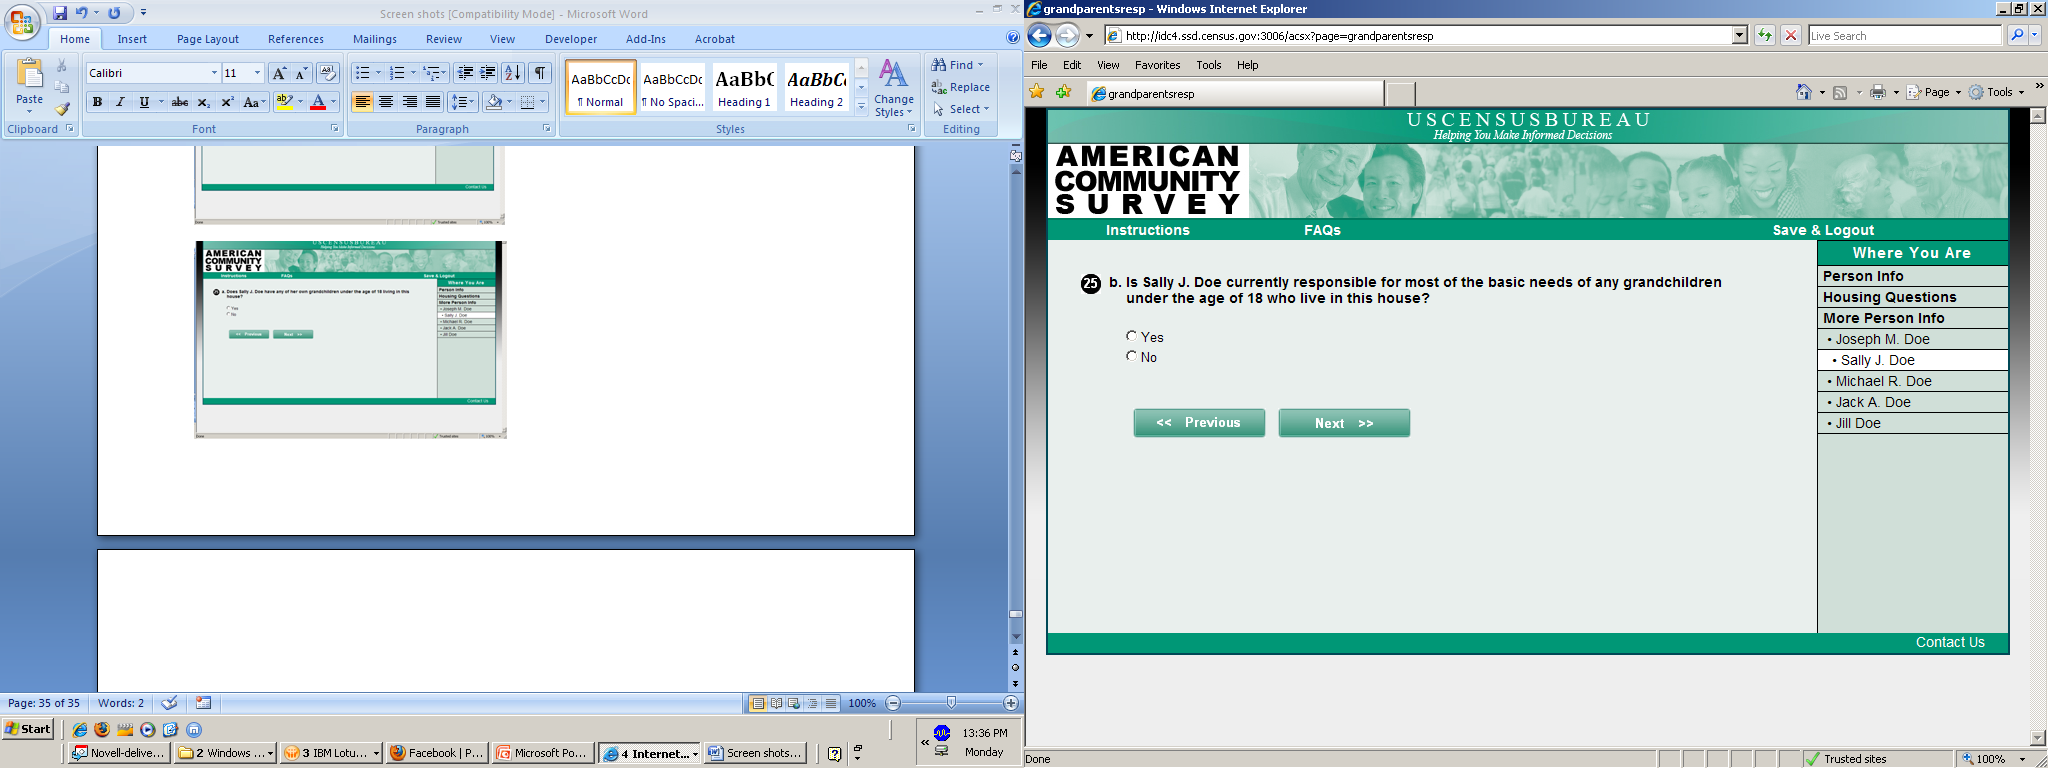Click the Next >> button in the survey
This screenshot has width=2048, height=768.
tap(1344, 423)
